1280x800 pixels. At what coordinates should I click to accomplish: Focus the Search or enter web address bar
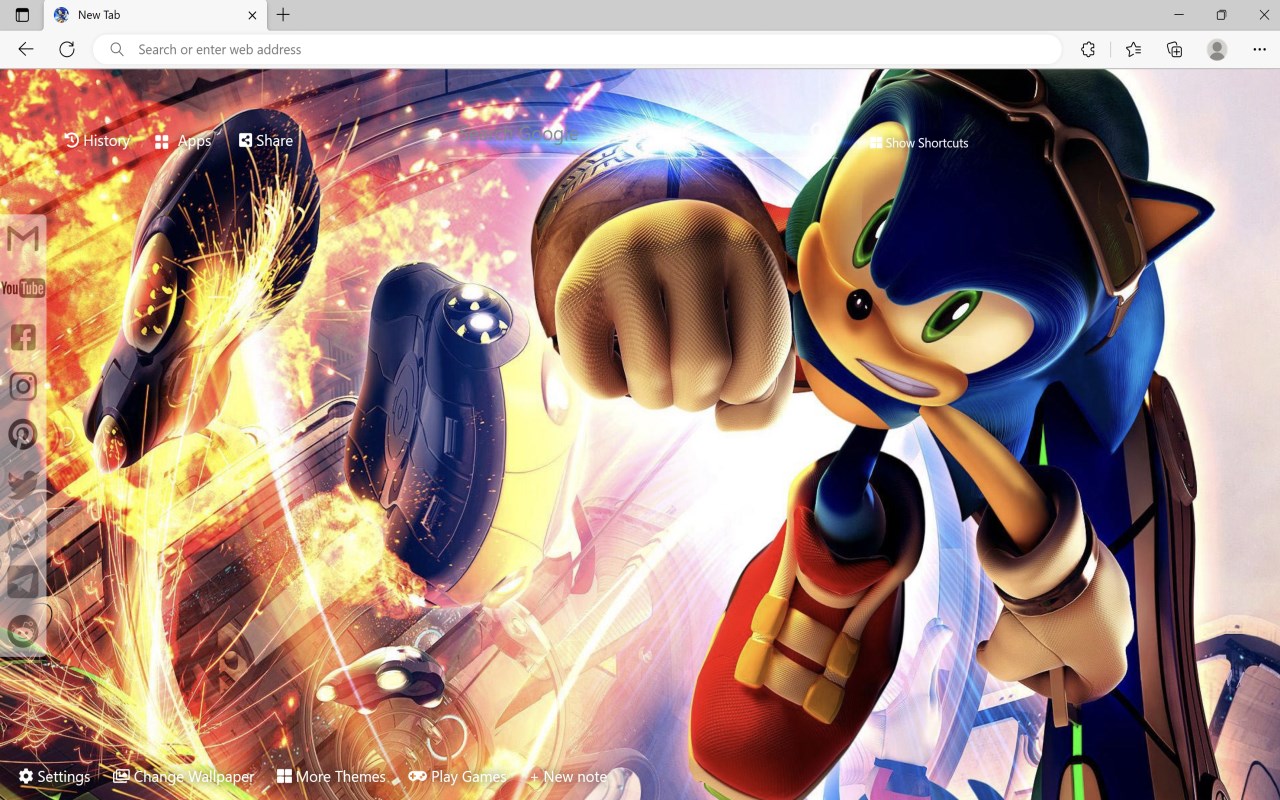(578, 49)
